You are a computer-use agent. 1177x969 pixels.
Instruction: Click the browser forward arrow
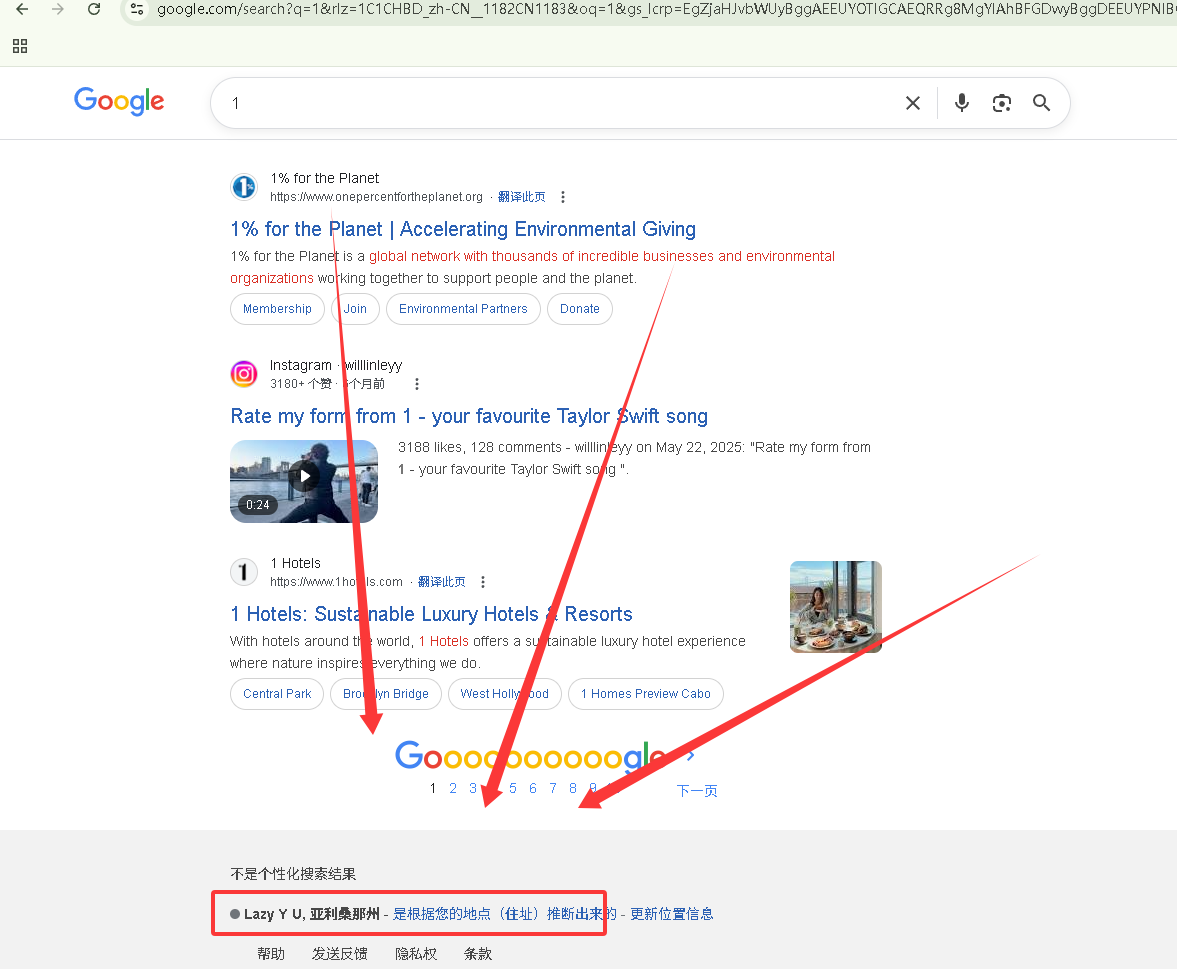[58, 9]
